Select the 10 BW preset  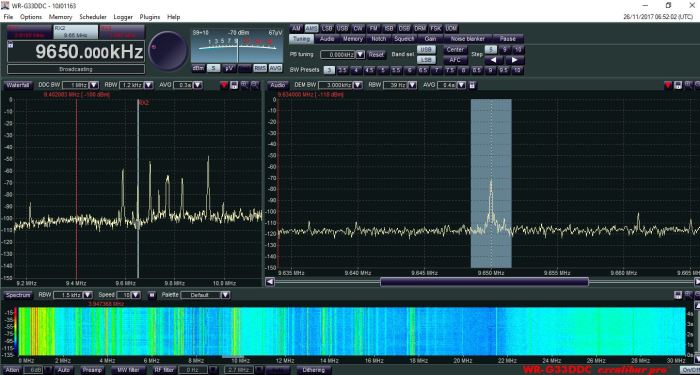click(517, 70)
